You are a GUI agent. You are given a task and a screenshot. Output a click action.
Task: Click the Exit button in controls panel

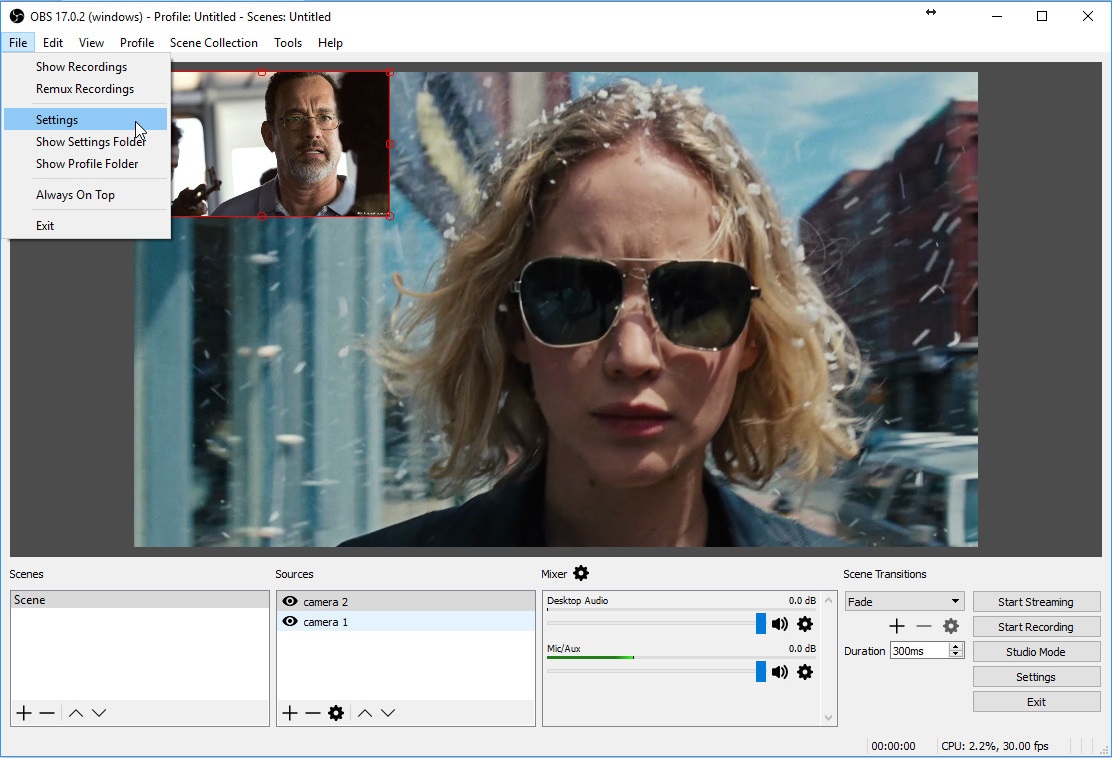pos(1036,702)
